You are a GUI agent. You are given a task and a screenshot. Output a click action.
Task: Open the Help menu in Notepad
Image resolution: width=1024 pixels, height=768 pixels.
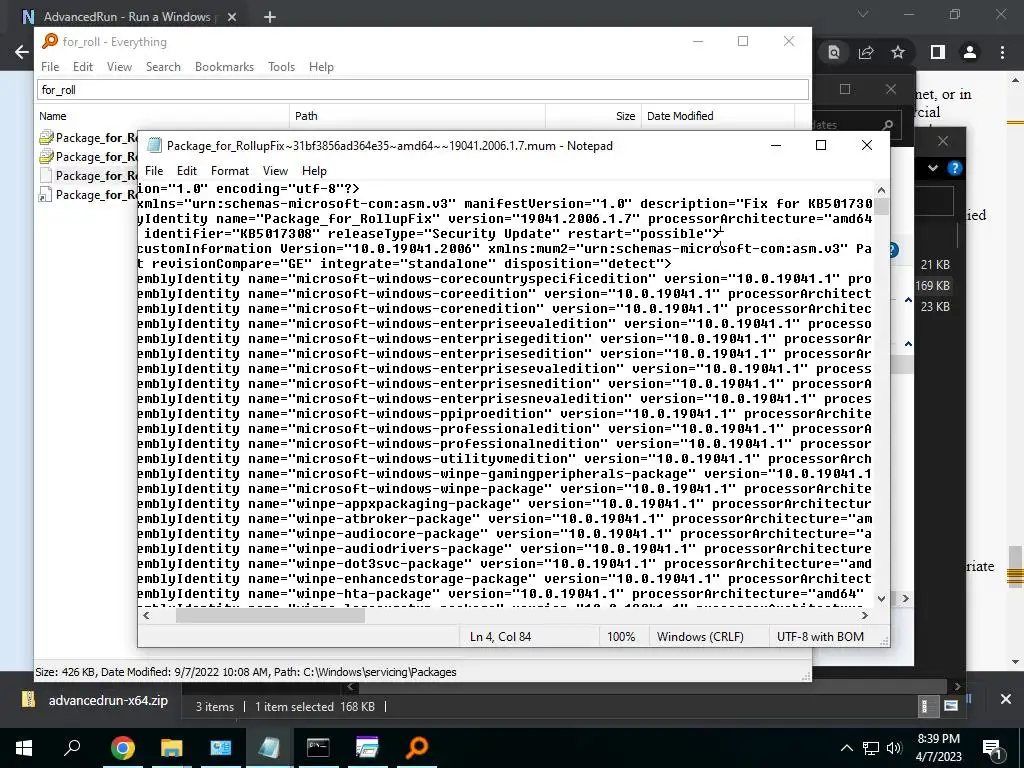[314, 170]
